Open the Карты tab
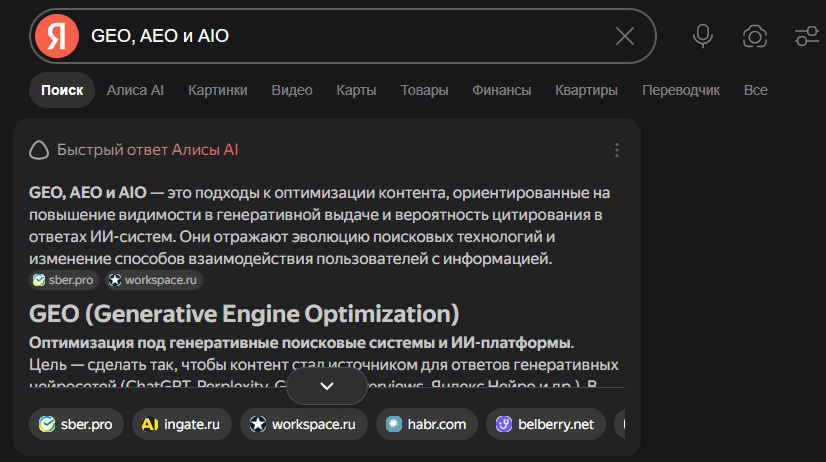Viewport: 826px width, 462px height. [x=356, y=90]
